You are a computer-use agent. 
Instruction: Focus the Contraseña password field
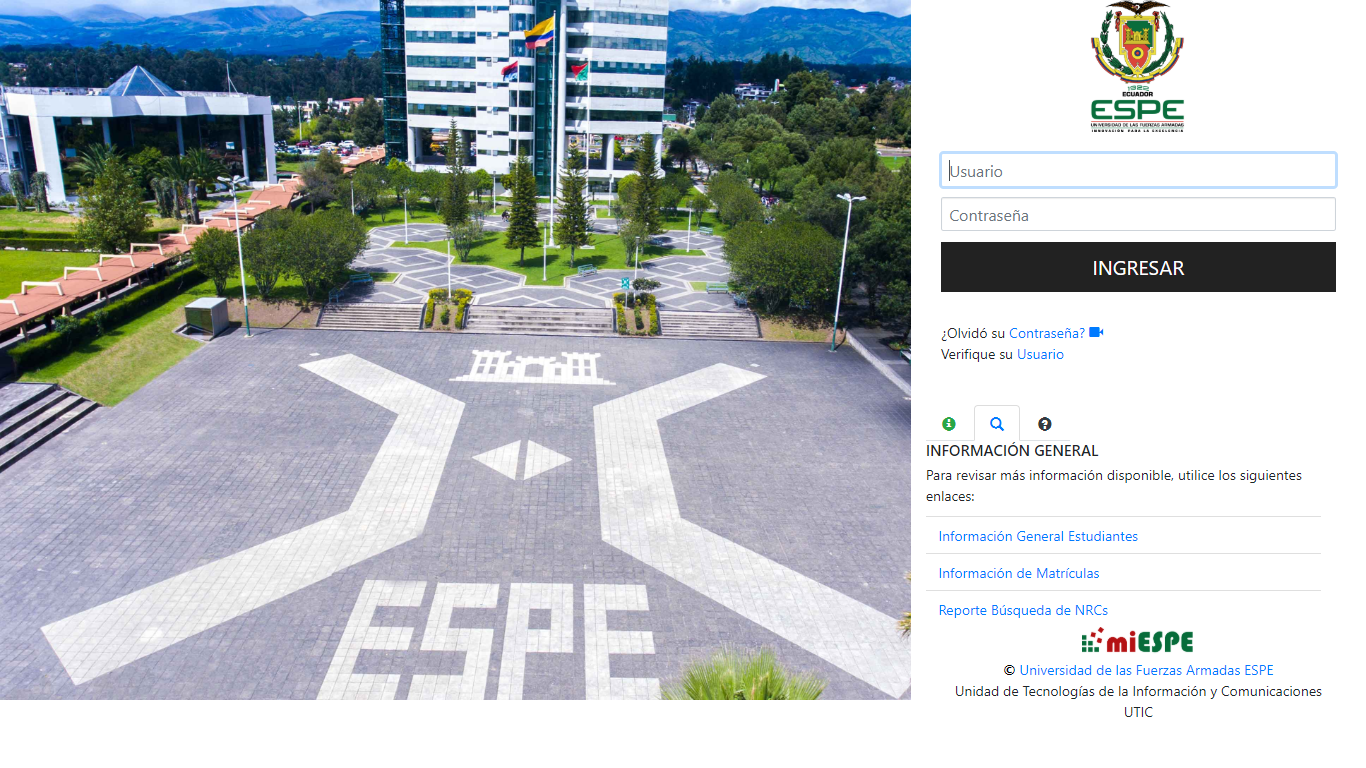point(1138,213)
